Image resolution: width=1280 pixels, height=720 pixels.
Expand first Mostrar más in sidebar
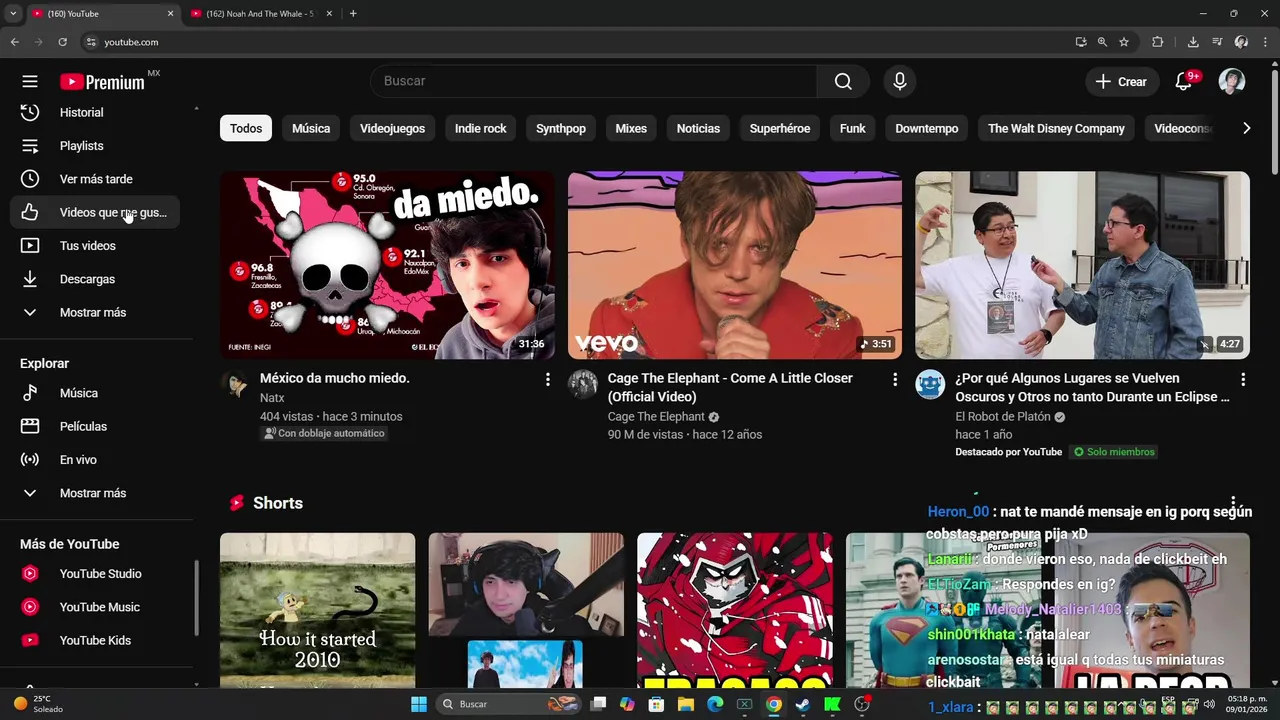click(96, 312)
